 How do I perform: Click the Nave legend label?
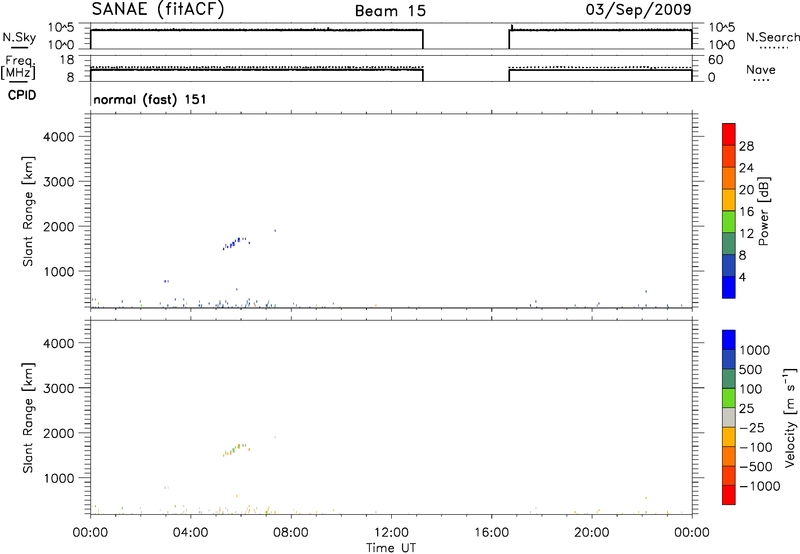click(761, 70)
